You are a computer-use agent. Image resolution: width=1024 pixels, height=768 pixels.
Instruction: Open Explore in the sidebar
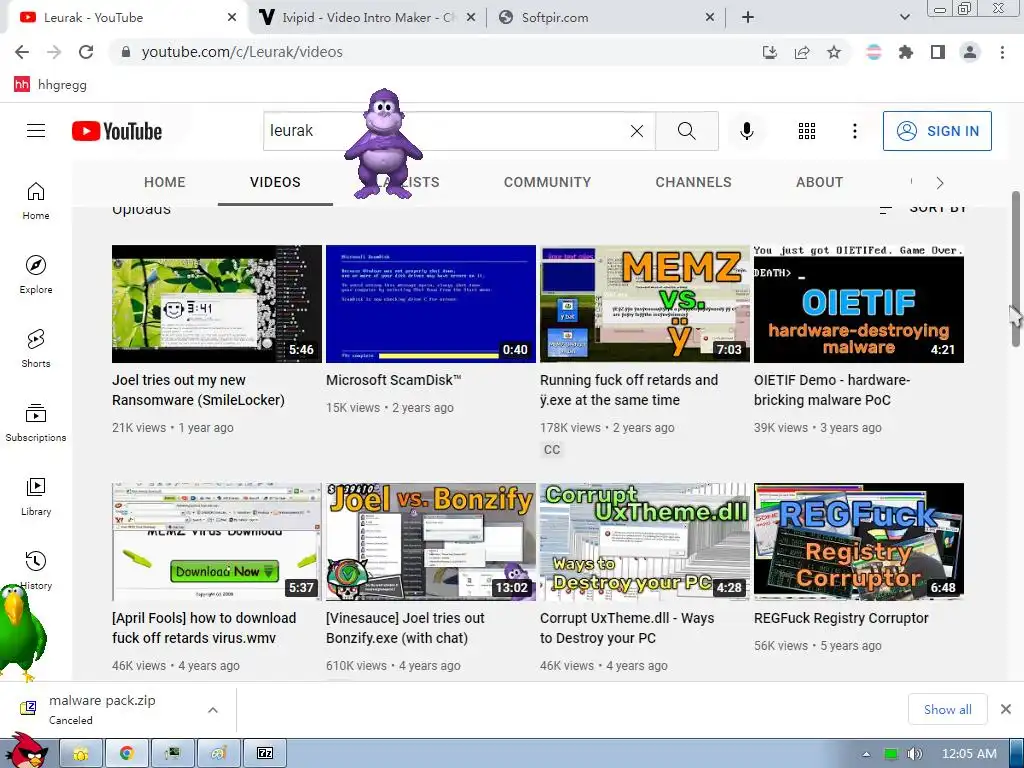tap(36, 275)
